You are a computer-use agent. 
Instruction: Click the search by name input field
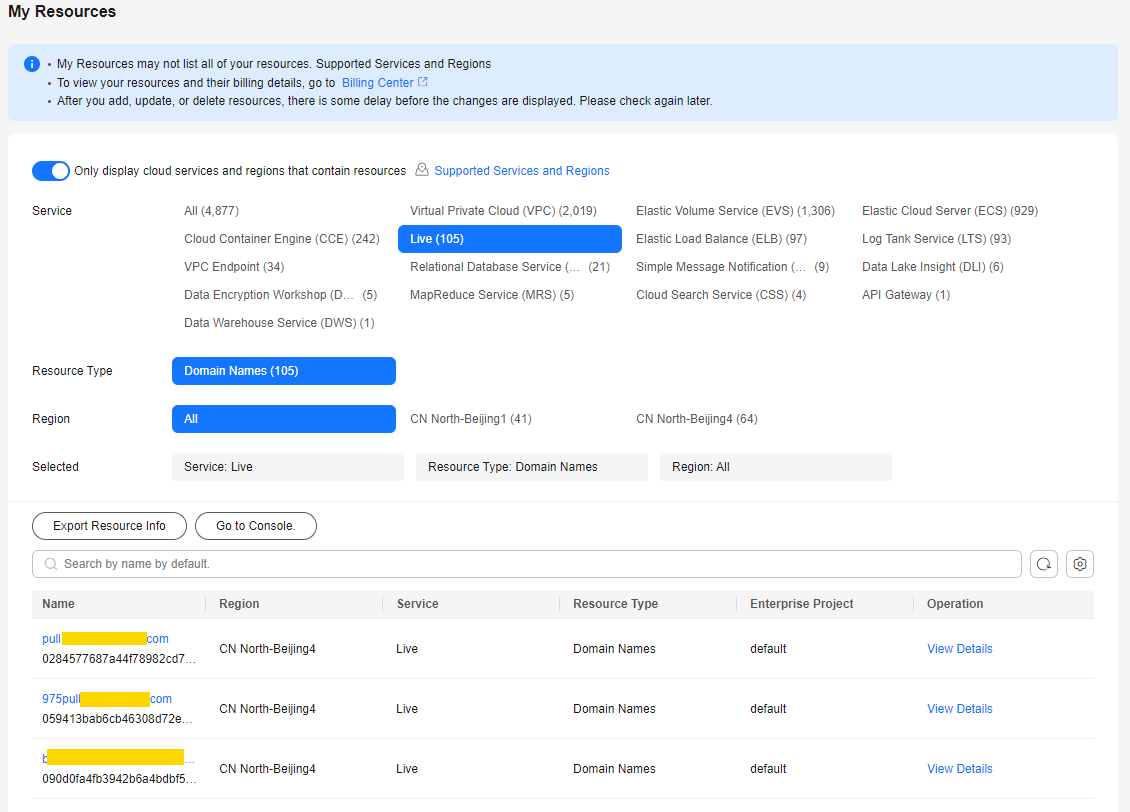(530, 564)
